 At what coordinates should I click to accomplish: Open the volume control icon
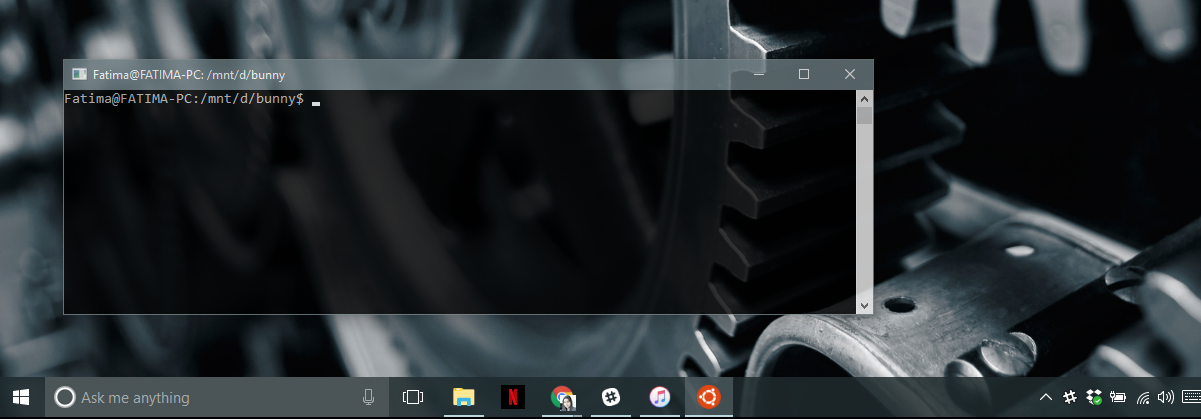(x=1165, y=397)
